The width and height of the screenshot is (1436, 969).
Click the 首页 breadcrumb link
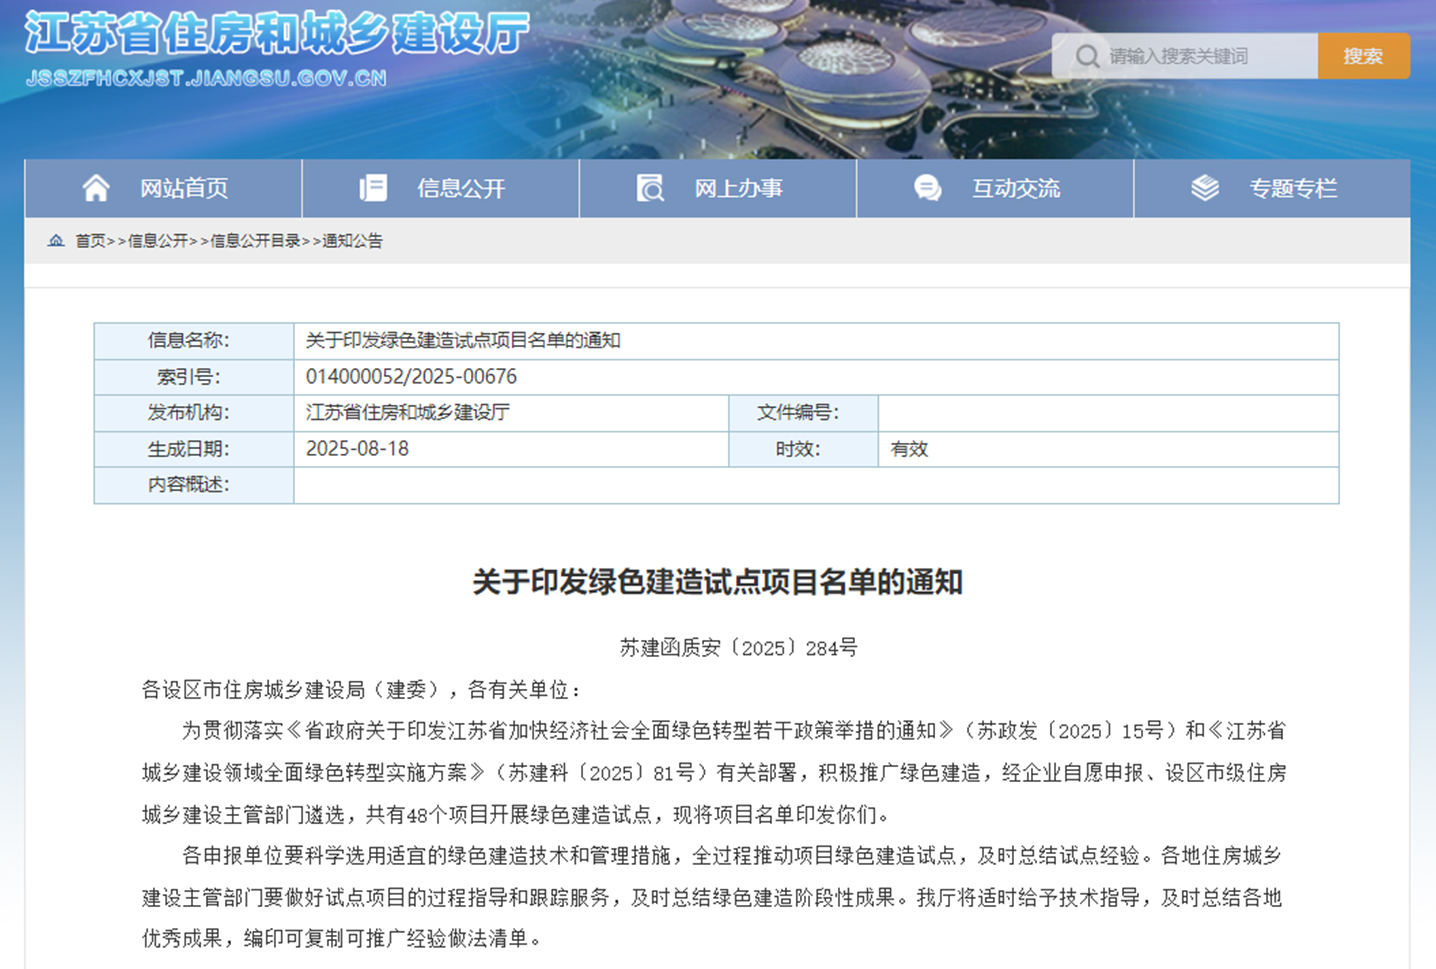coord(90,241)
